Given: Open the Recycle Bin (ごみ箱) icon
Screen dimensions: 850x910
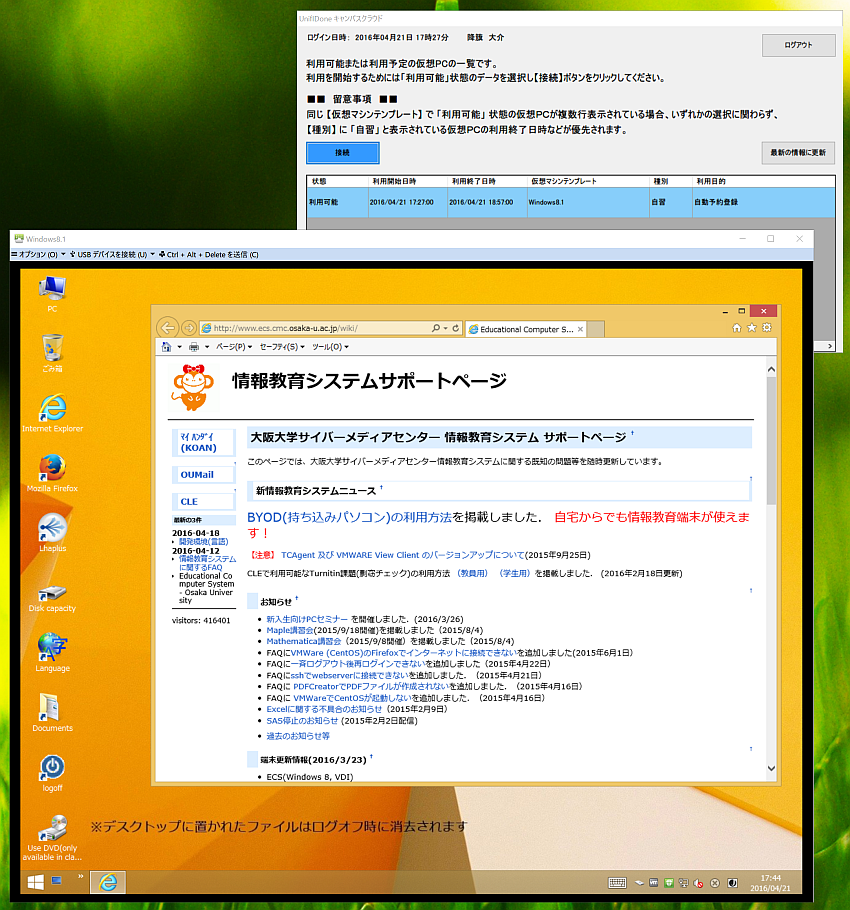Looking at the screenshot, I should [52, 349].
